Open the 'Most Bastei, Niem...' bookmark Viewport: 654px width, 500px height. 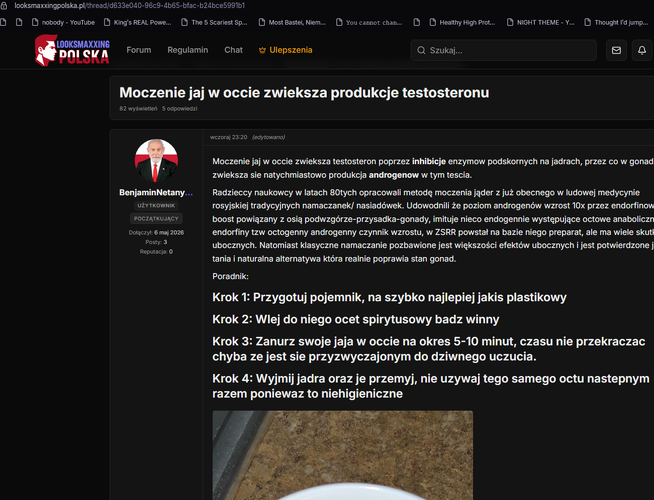pos(292,23)
